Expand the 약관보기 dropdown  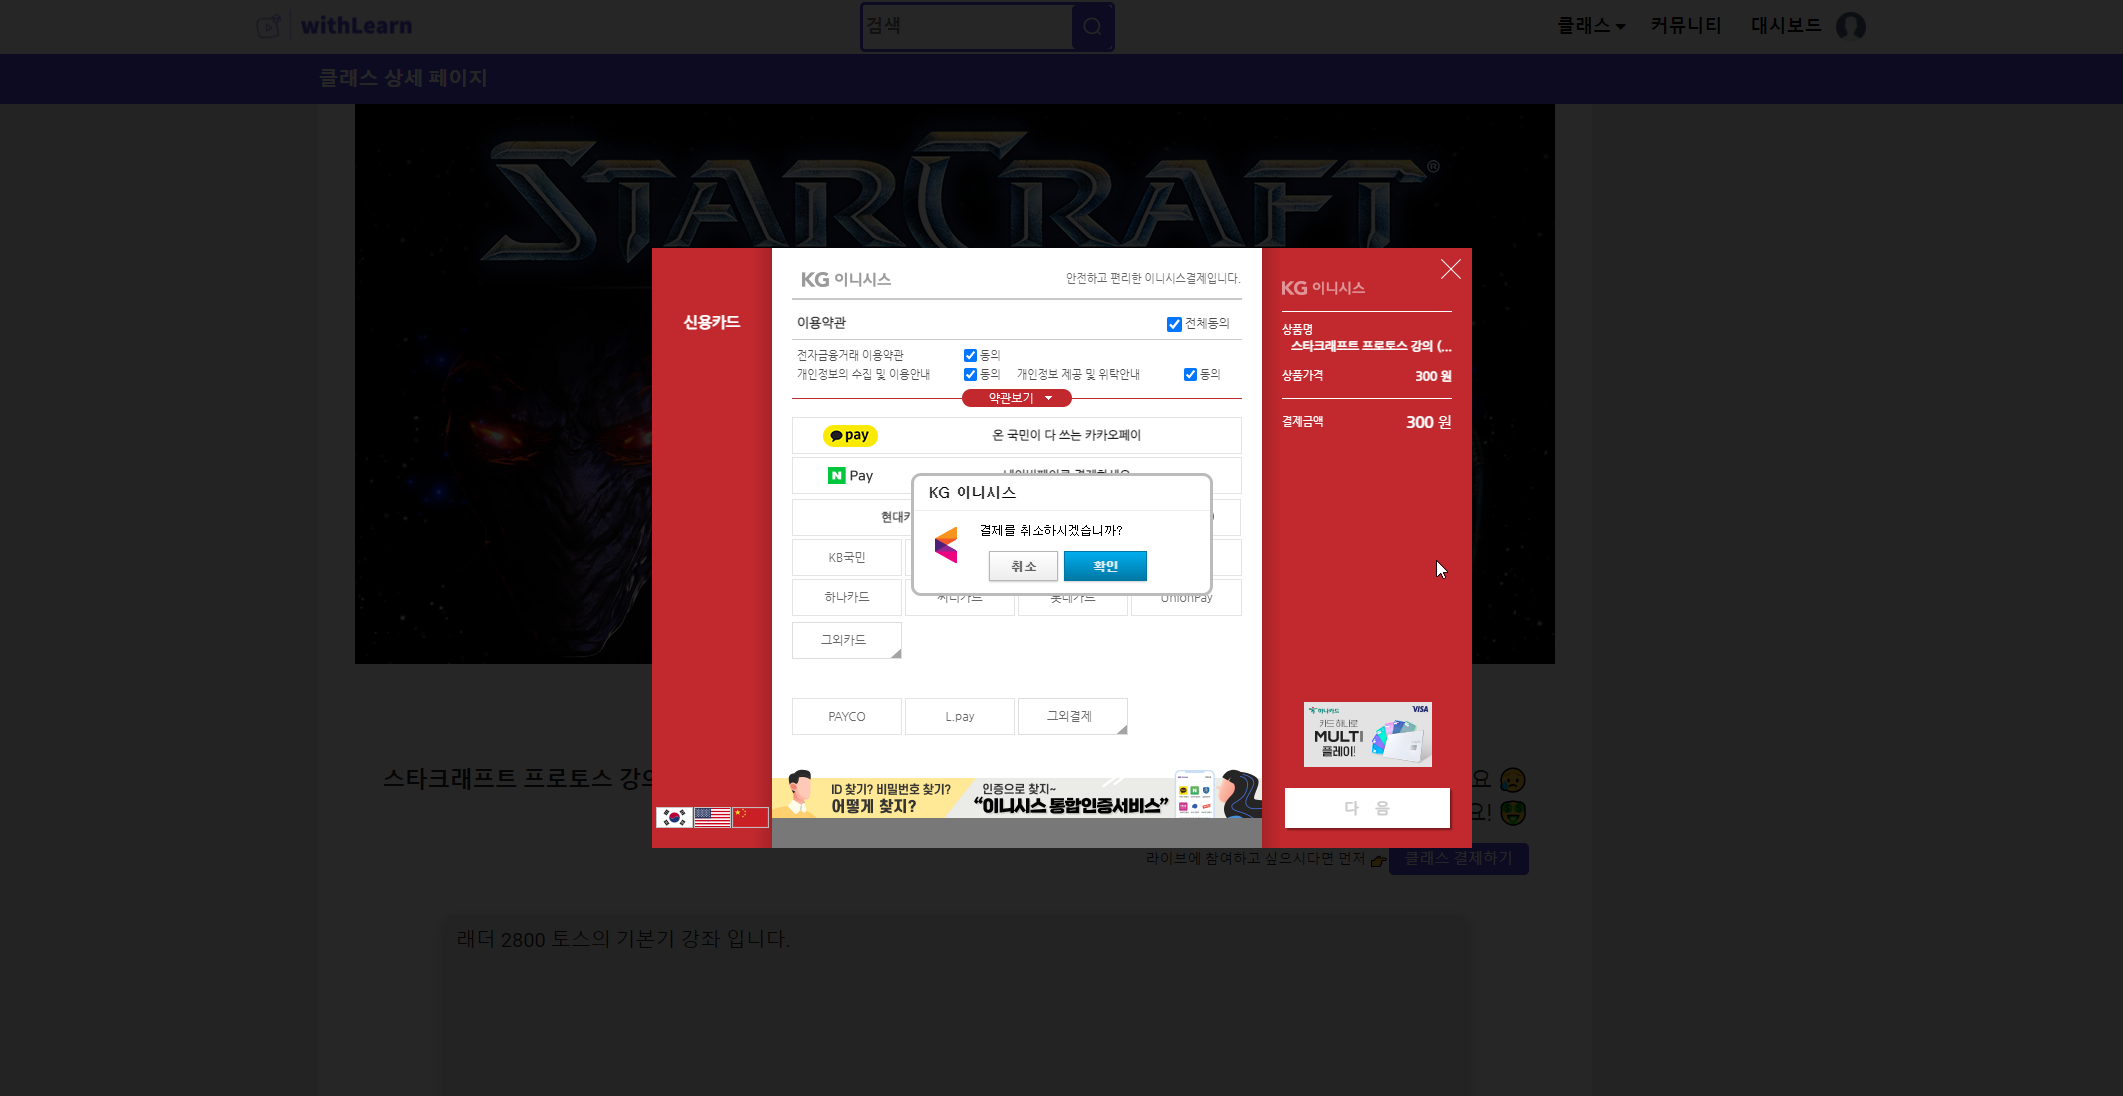pyautogui.click(x=1016, y=398)
